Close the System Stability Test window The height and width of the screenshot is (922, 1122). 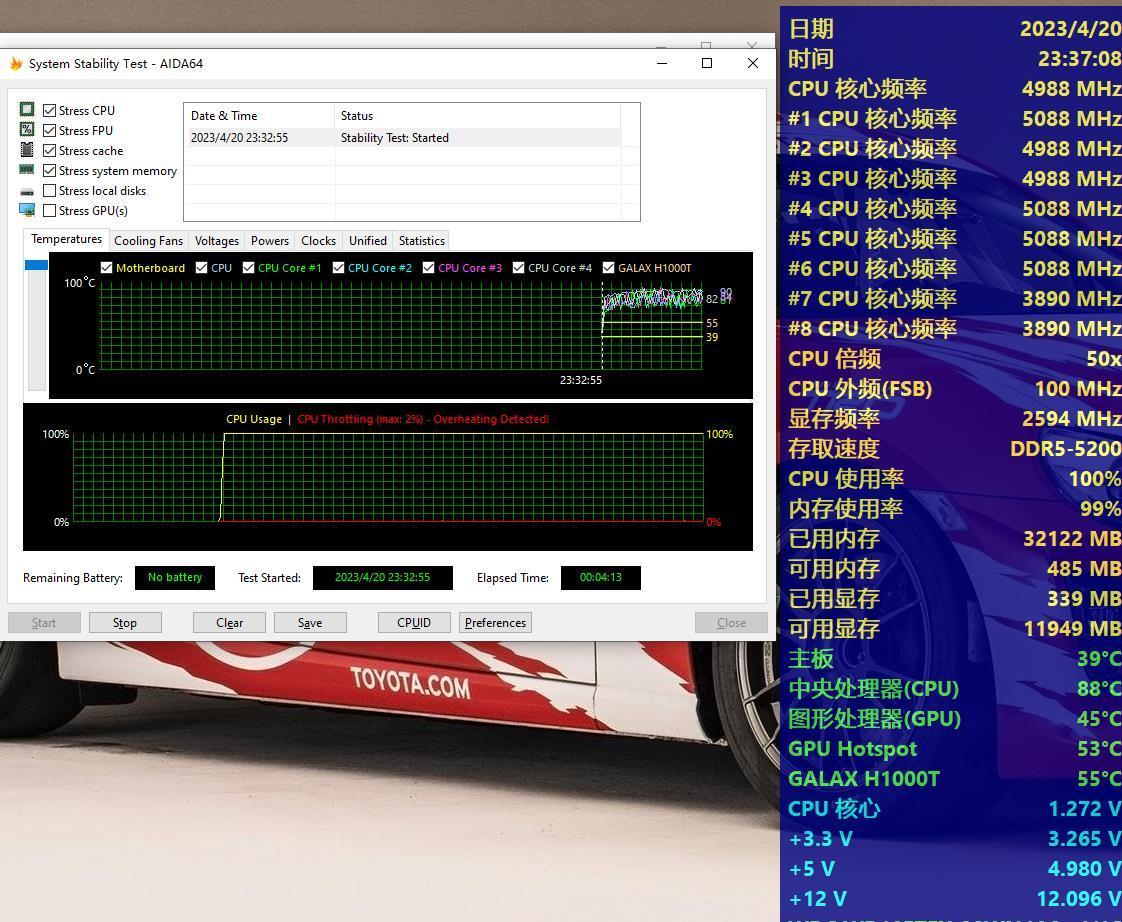point(753,63)
